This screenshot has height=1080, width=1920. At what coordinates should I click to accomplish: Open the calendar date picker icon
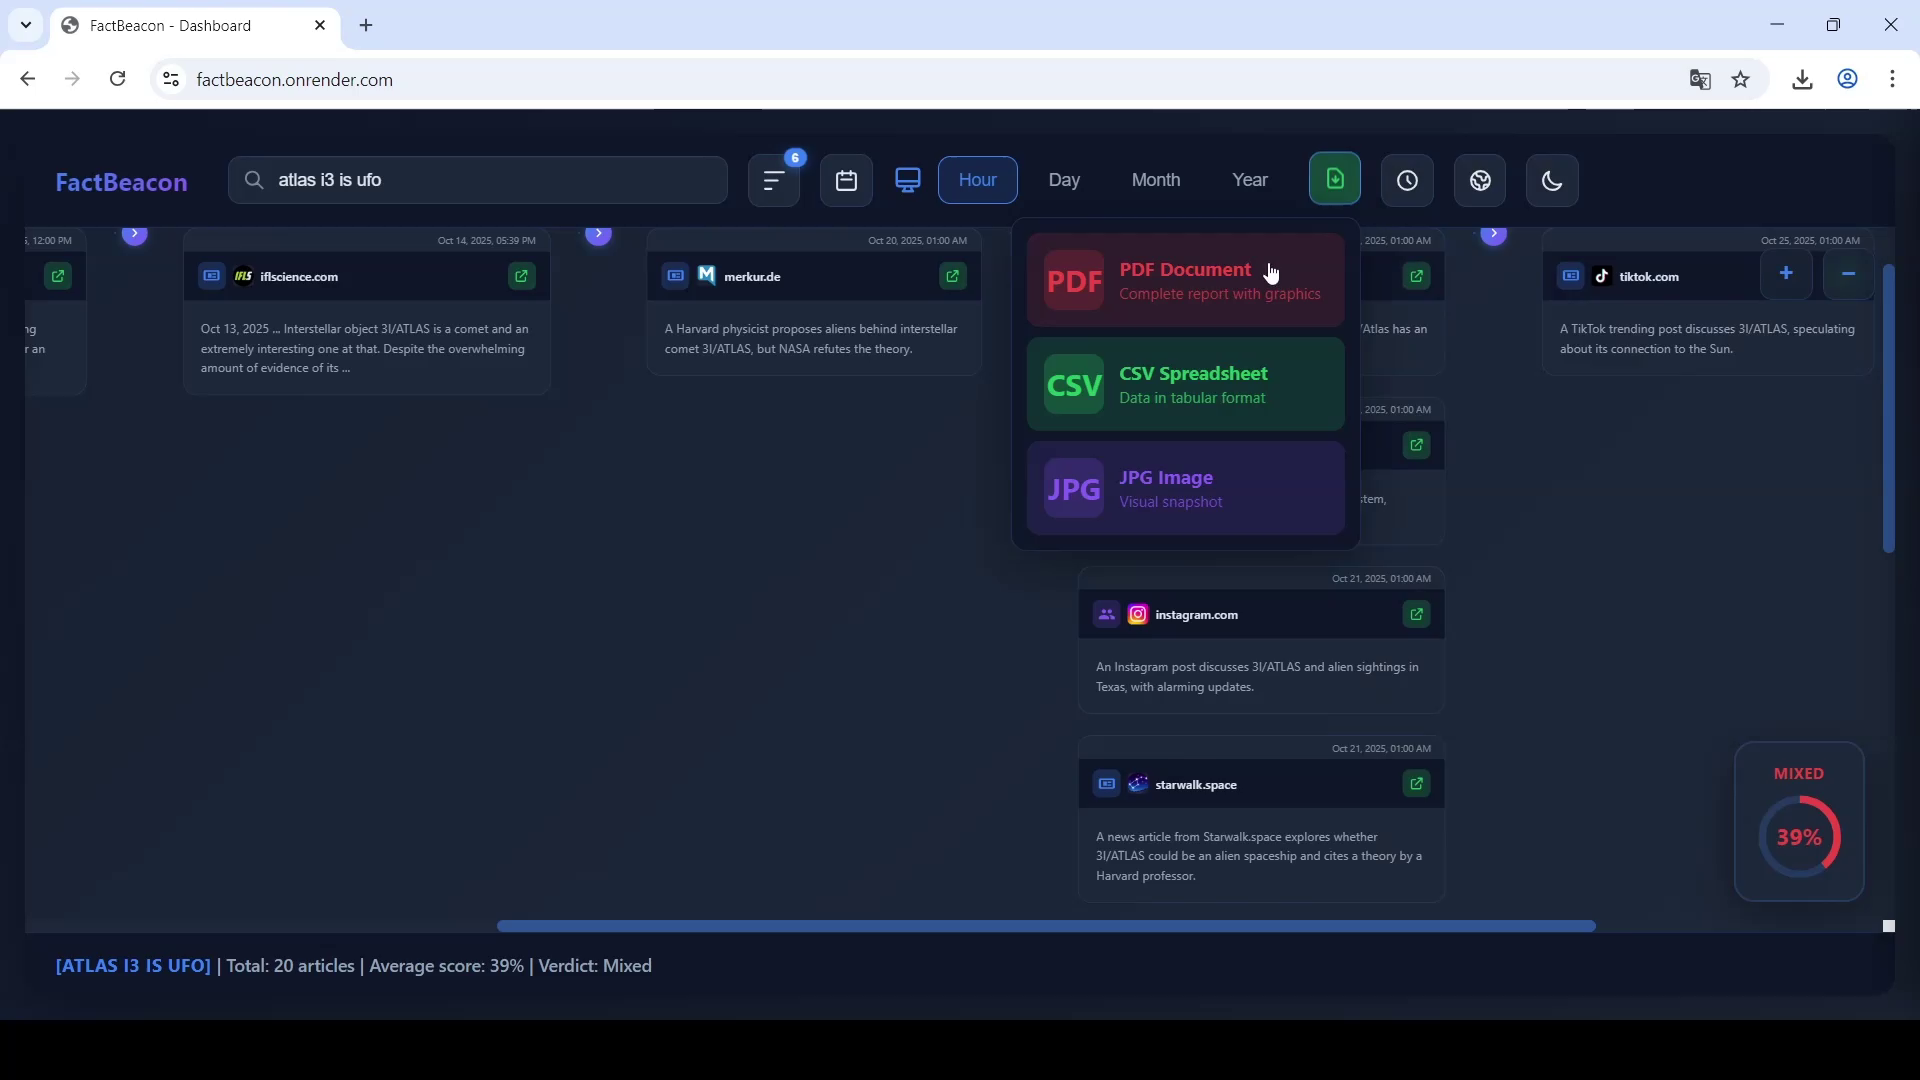(x=846, y=181)
